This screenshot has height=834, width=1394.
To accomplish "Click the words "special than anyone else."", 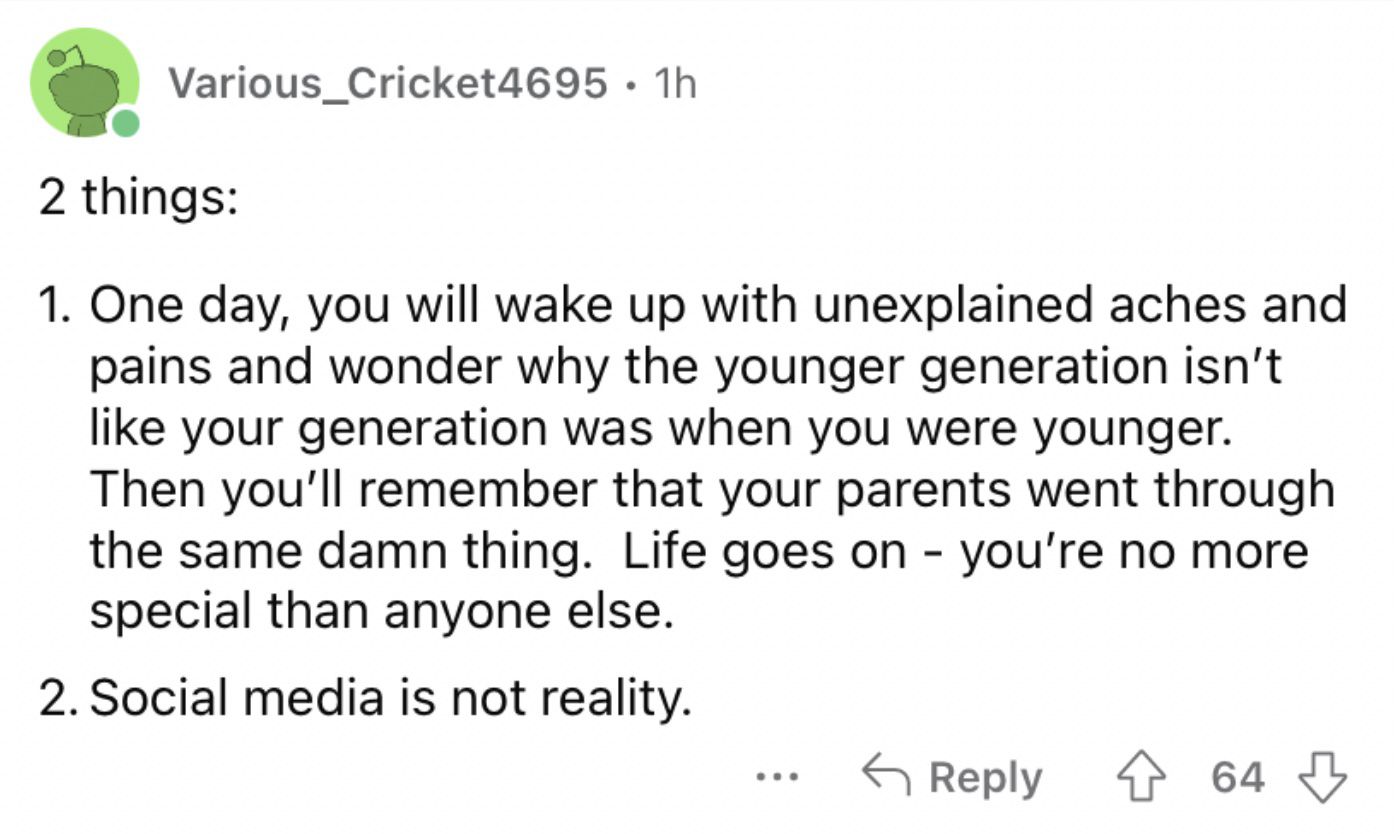I will tap(378, 611).
